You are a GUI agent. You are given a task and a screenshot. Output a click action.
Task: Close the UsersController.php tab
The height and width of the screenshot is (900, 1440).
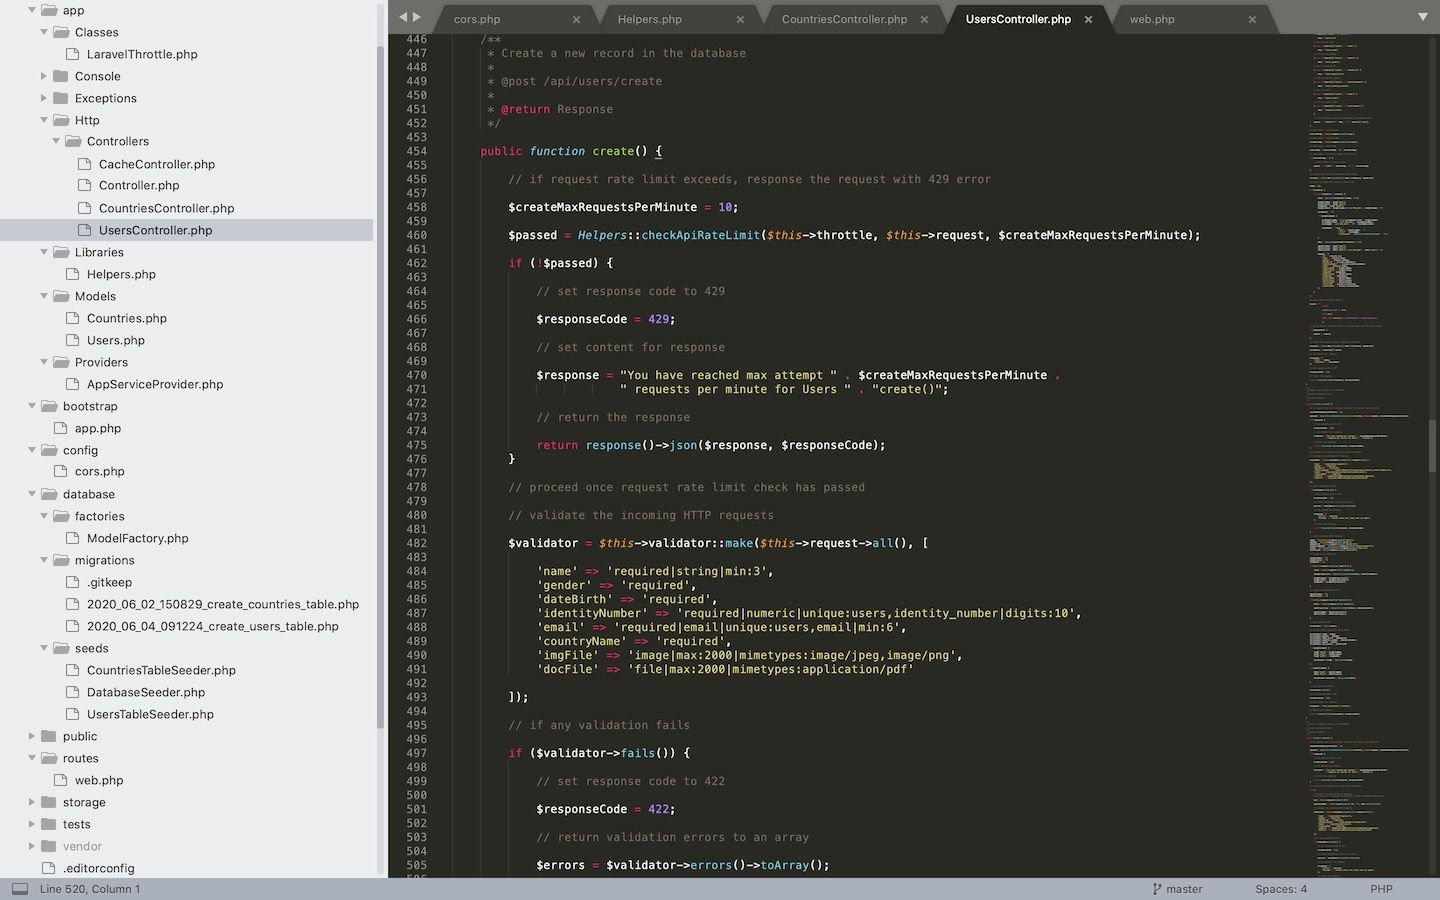point(1088,19)
